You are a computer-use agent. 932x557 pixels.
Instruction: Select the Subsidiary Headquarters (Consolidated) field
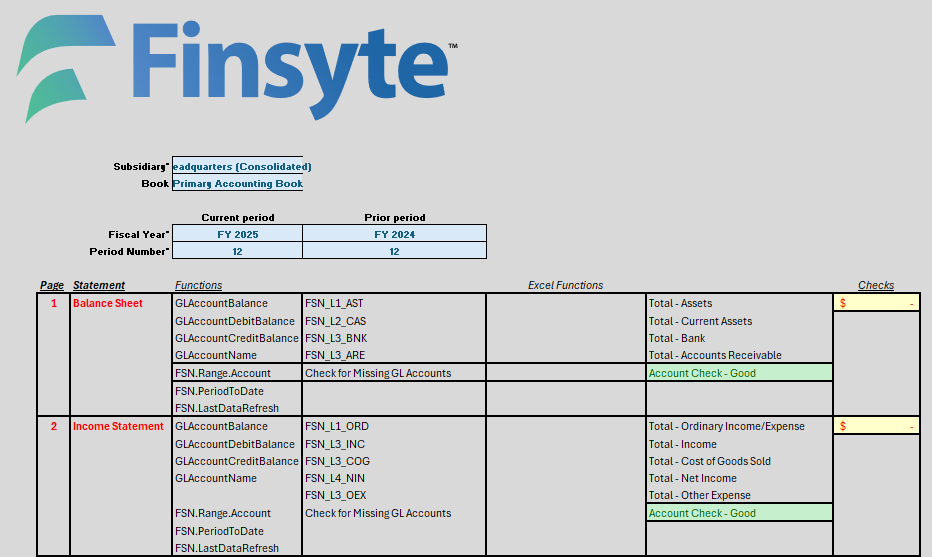237,166
